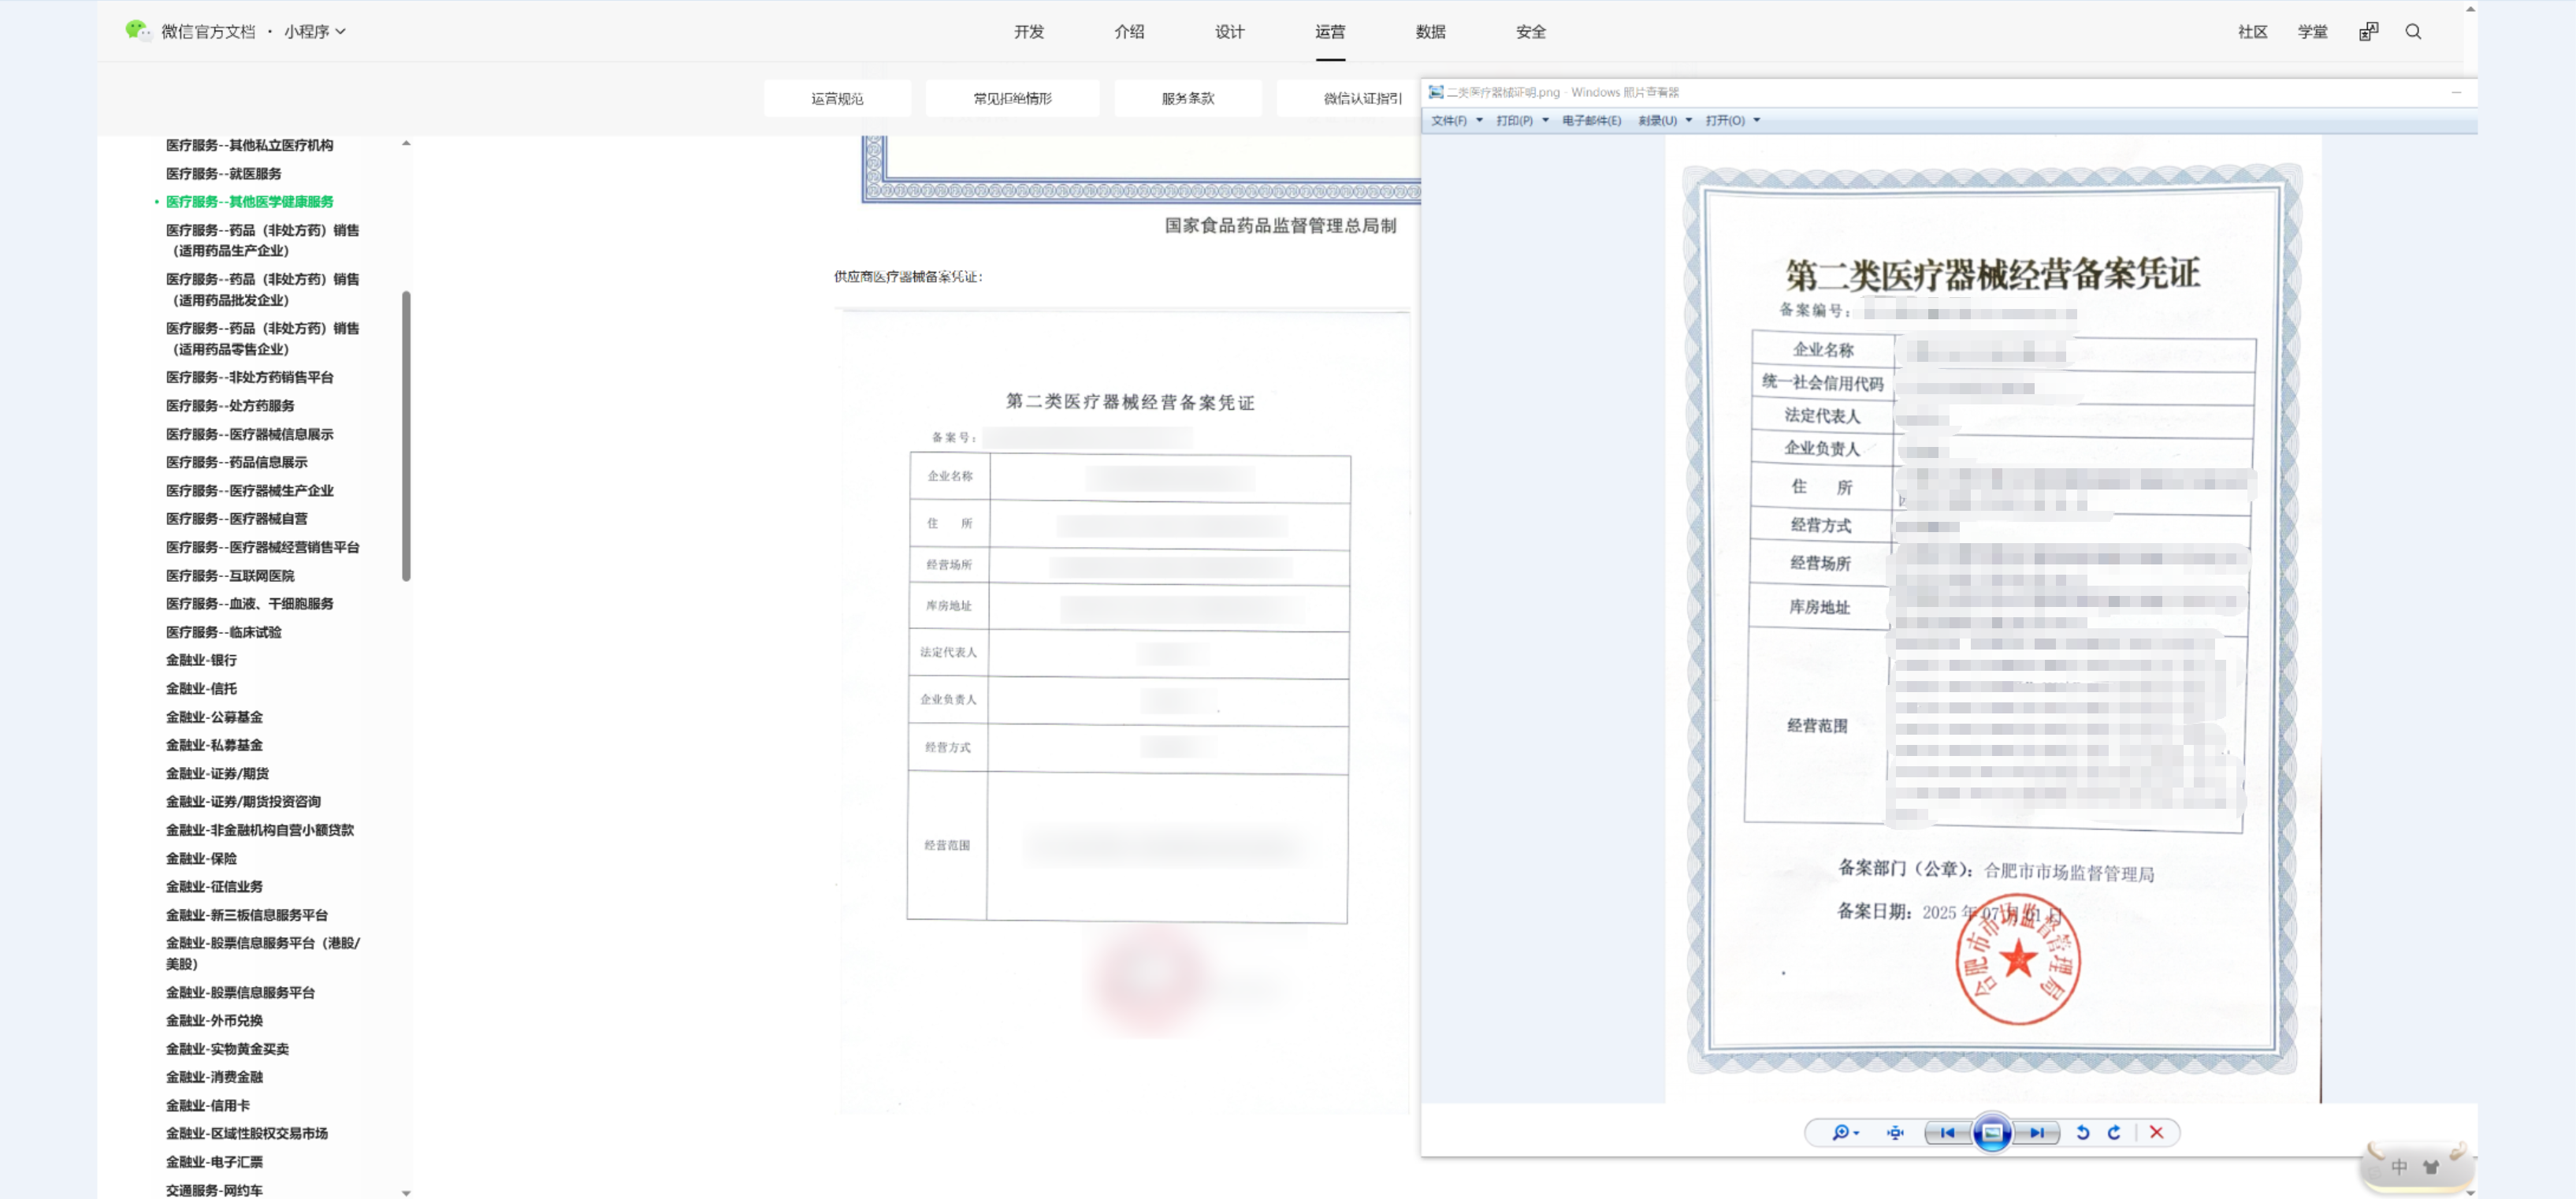
Task: Expand the 小程序 dropdown in header
Action: tap(315, 32)
